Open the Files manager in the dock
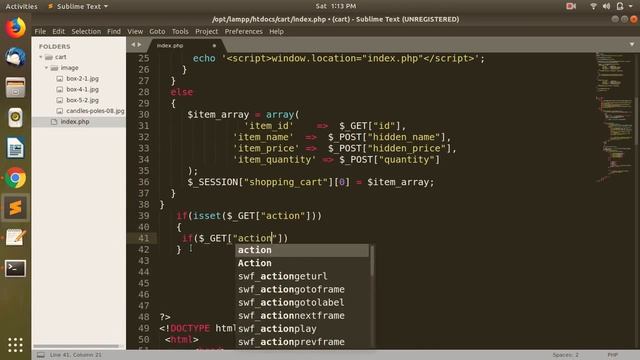 [x=16, y=87]
